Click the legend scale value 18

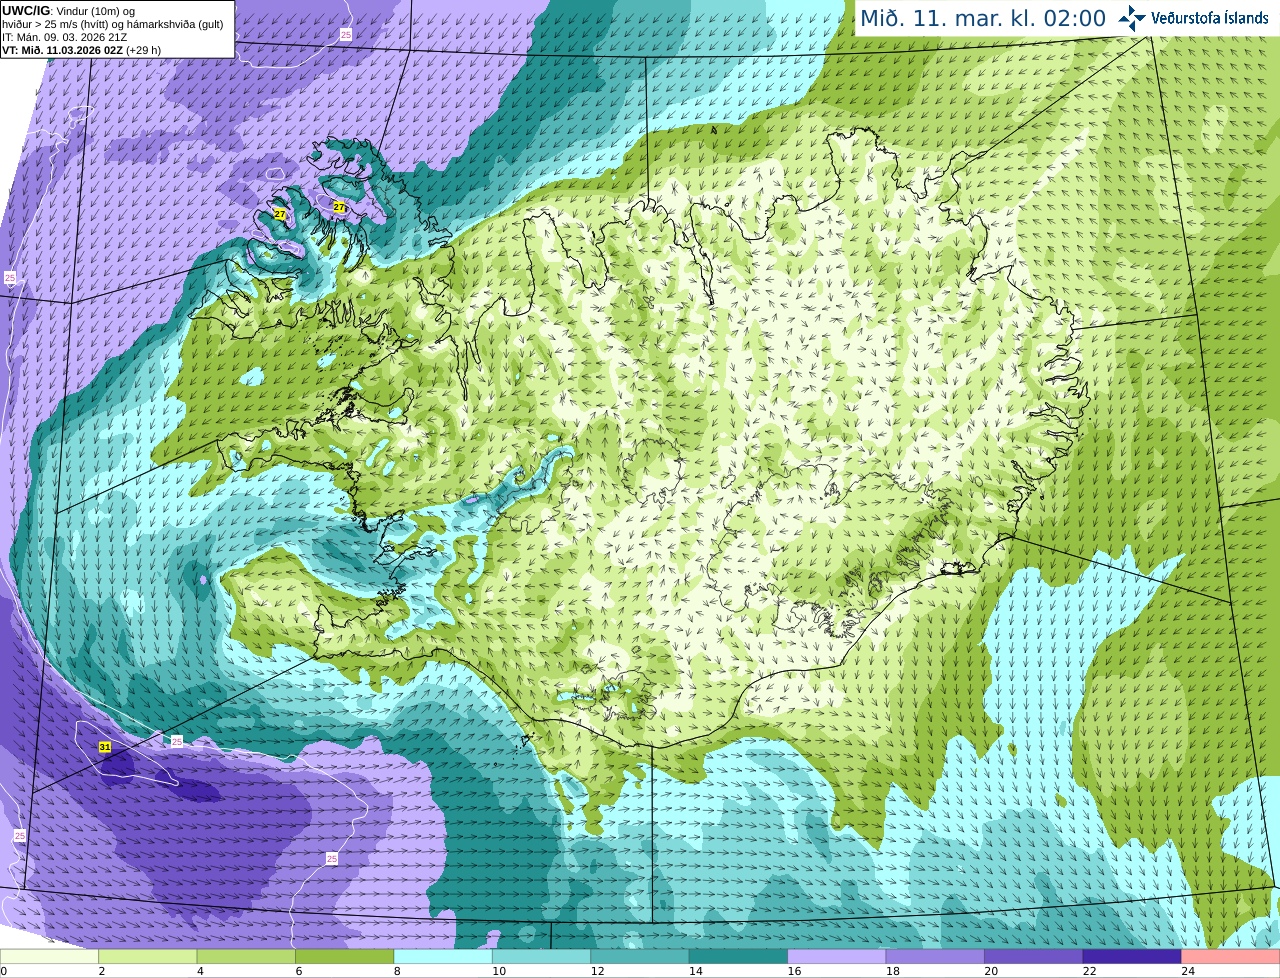(x=893, y=971)
